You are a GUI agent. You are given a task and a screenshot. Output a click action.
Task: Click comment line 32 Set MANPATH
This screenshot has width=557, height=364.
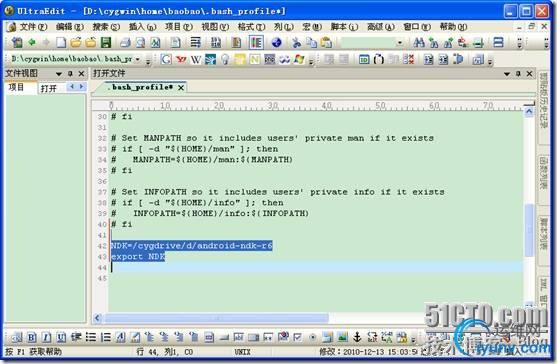pyautogui.click(x=272, y=138)
